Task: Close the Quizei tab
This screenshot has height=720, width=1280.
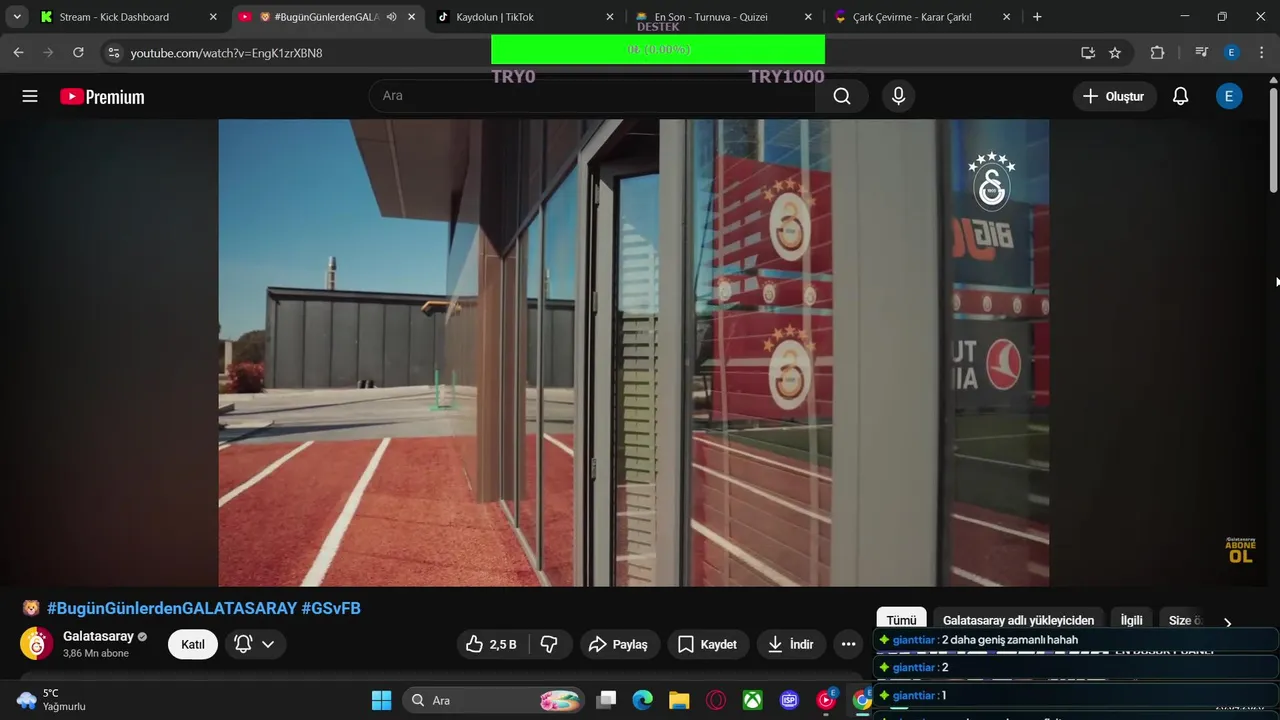Action: 808,17
